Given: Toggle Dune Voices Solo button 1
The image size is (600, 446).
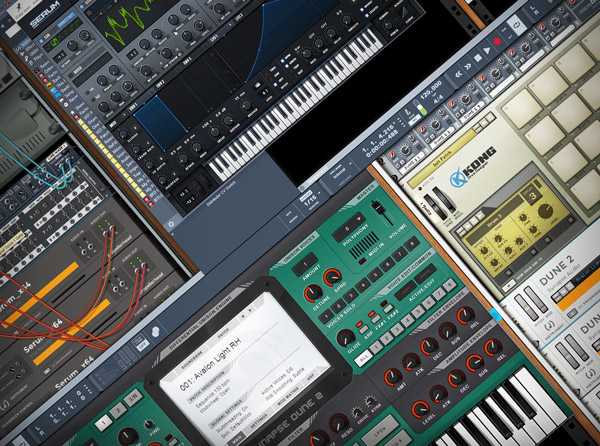Looking at the screenshot, I should coord(326,316).
